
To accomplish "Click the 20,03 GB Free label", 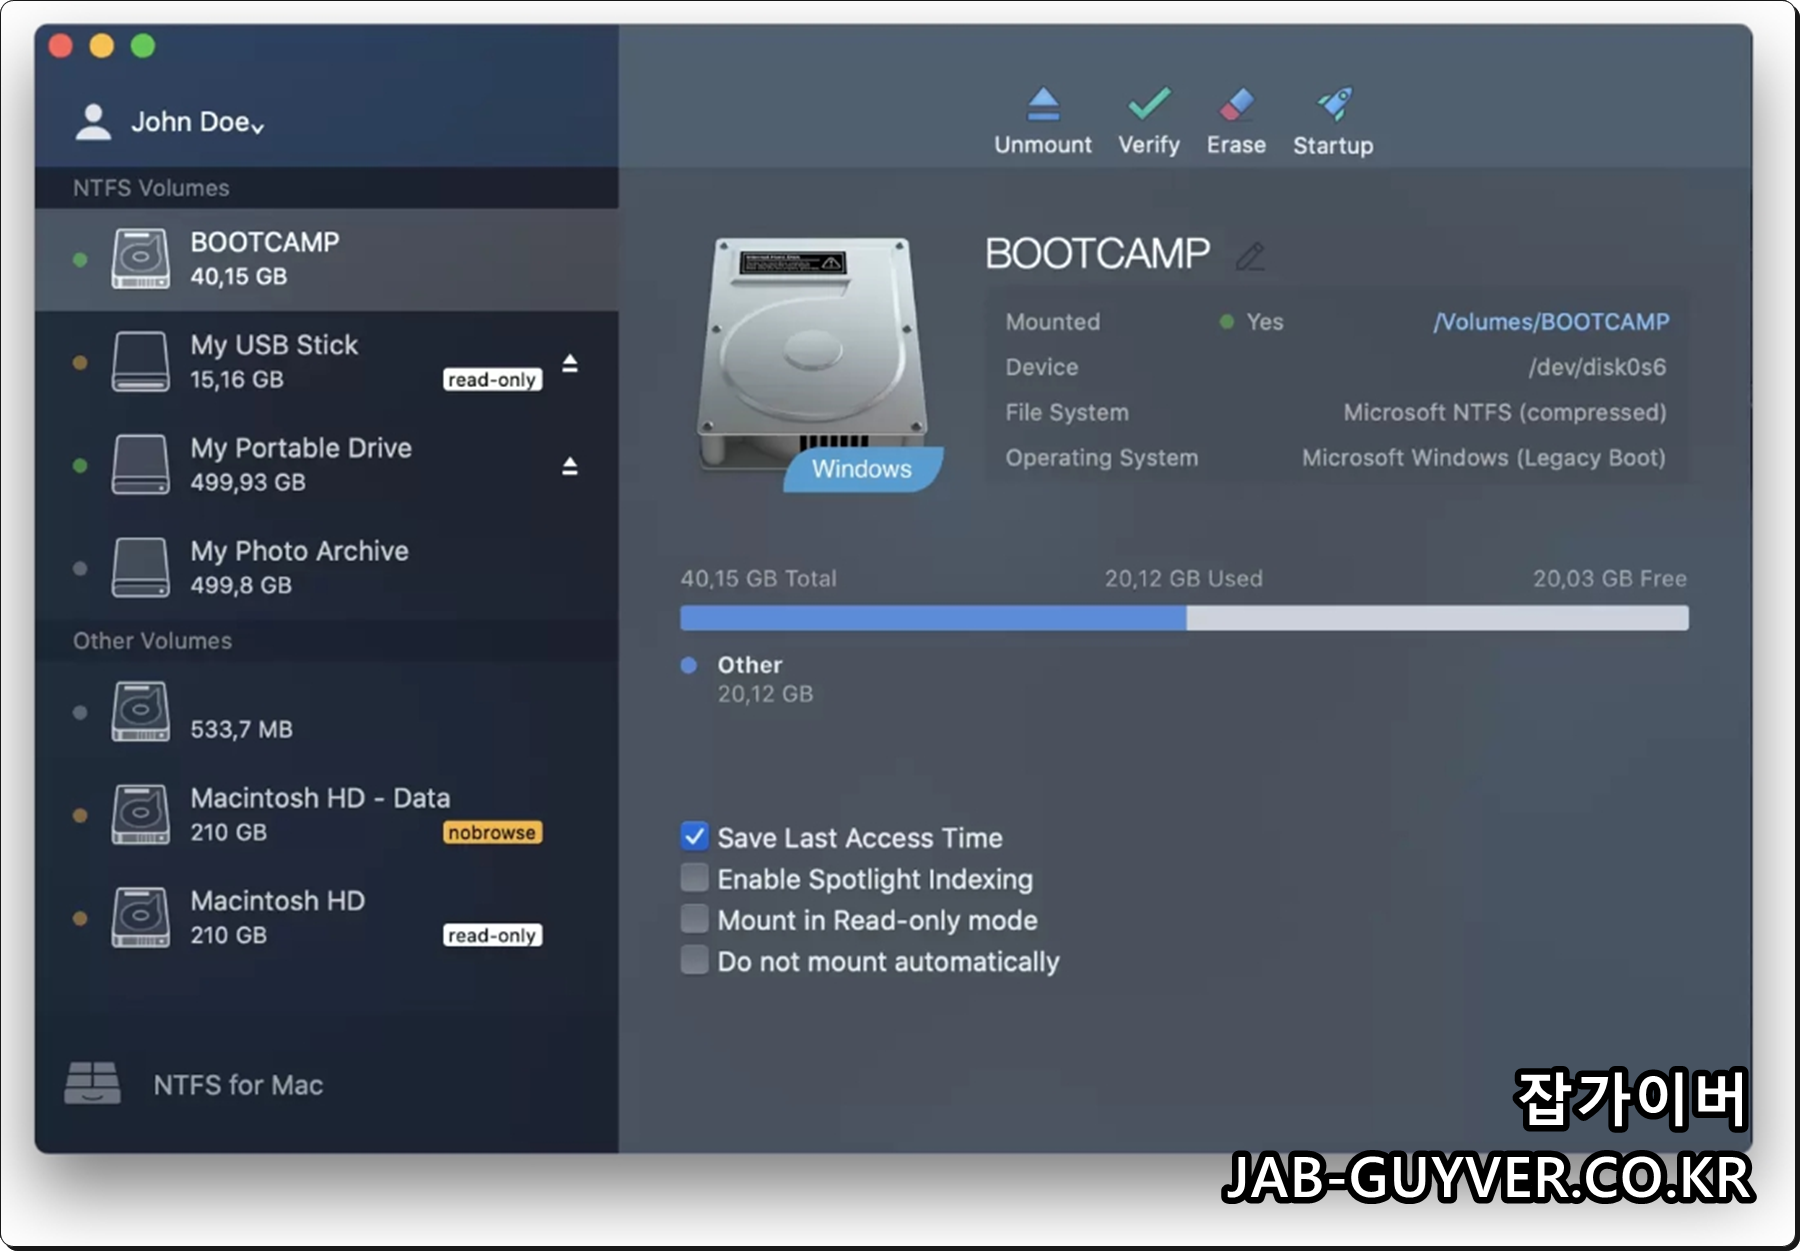I will [x=1610, y=578].
